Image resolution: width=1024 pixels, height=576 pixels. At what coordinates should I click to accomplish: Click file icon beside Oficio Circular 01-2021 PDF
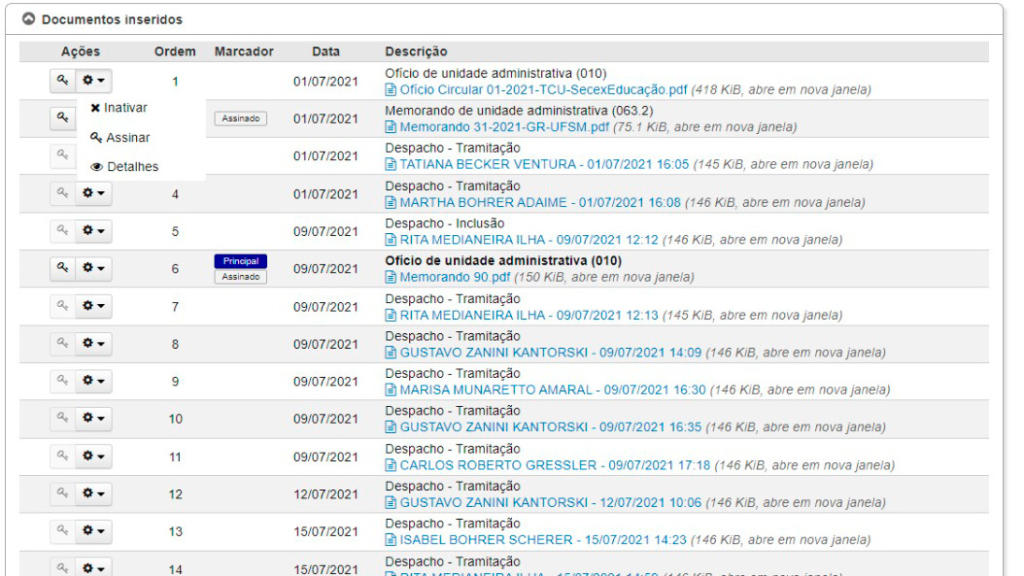tap(391, 90)
